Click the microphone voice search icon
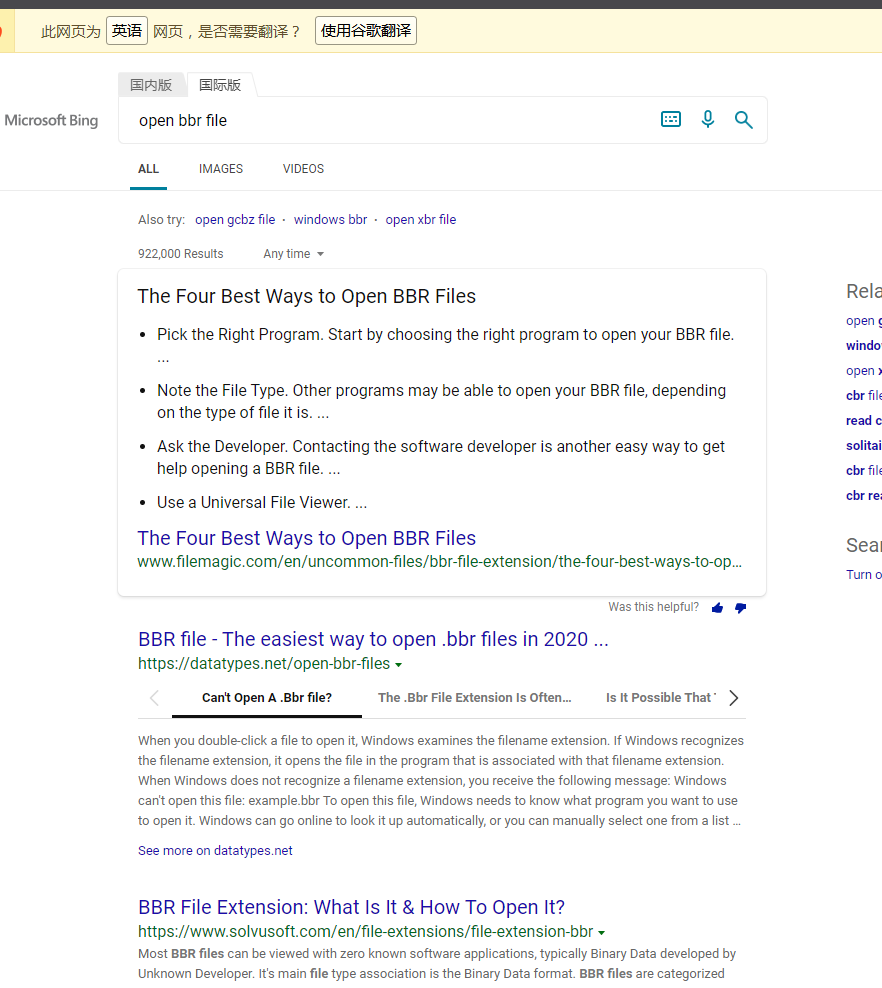This screenshot has height=988, width=882. coord(708,120)
